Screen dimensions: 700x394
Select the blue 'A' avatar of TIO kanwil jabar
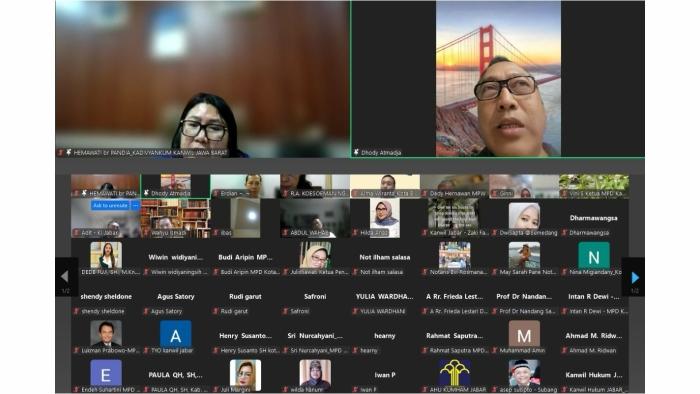coord(175,334)
